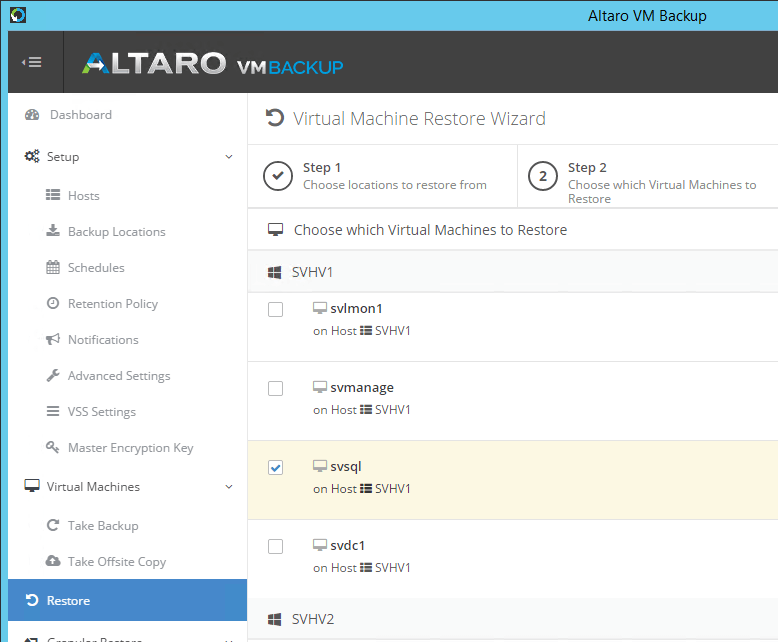Click the Advanced Settings wrench icon
778x642 pixels.
(53, 376)
